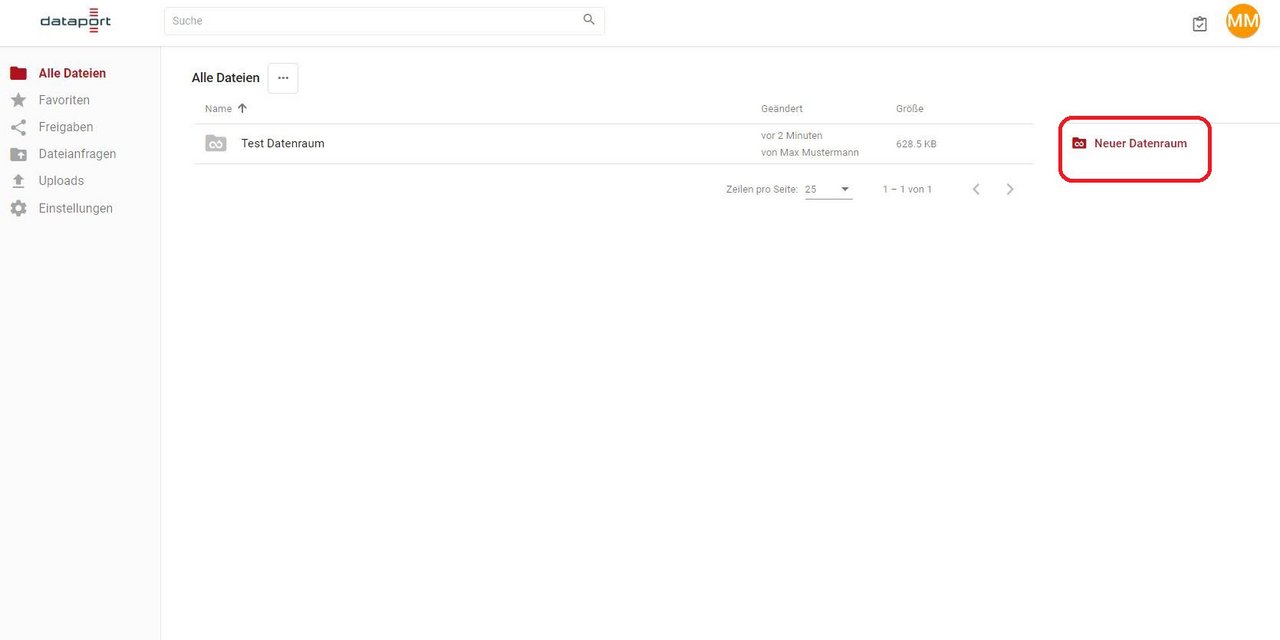Open the clipboard tasks icon
The image size is (1280, 640).
(x=1200, y=24)
